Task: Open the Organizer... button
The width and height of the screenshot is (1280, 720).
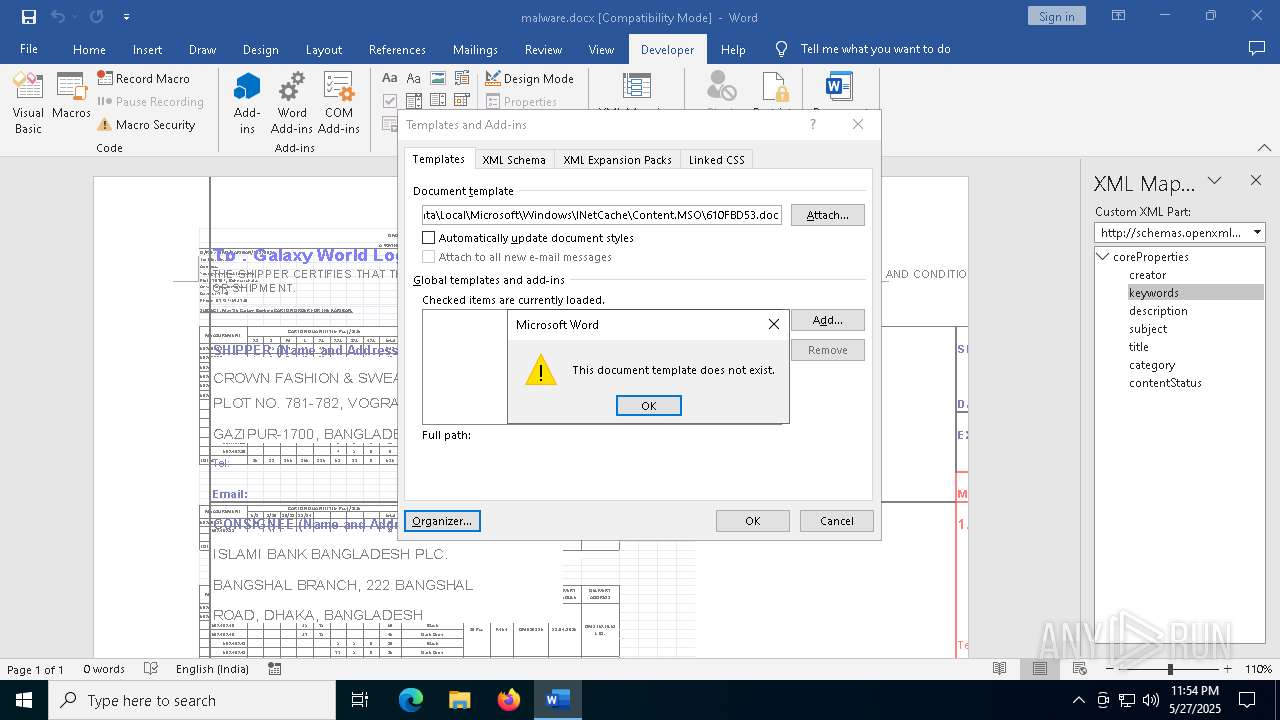Action: click(442, 521)
